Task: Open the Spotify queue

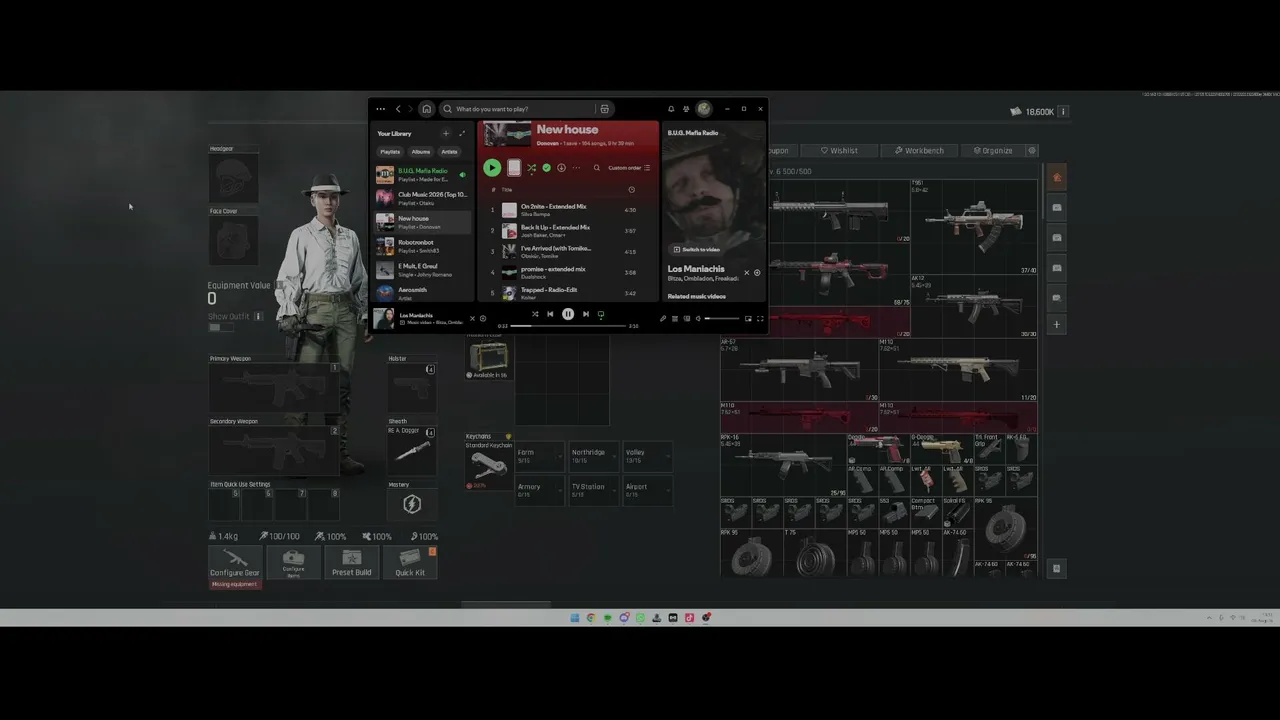Action: 675,319
